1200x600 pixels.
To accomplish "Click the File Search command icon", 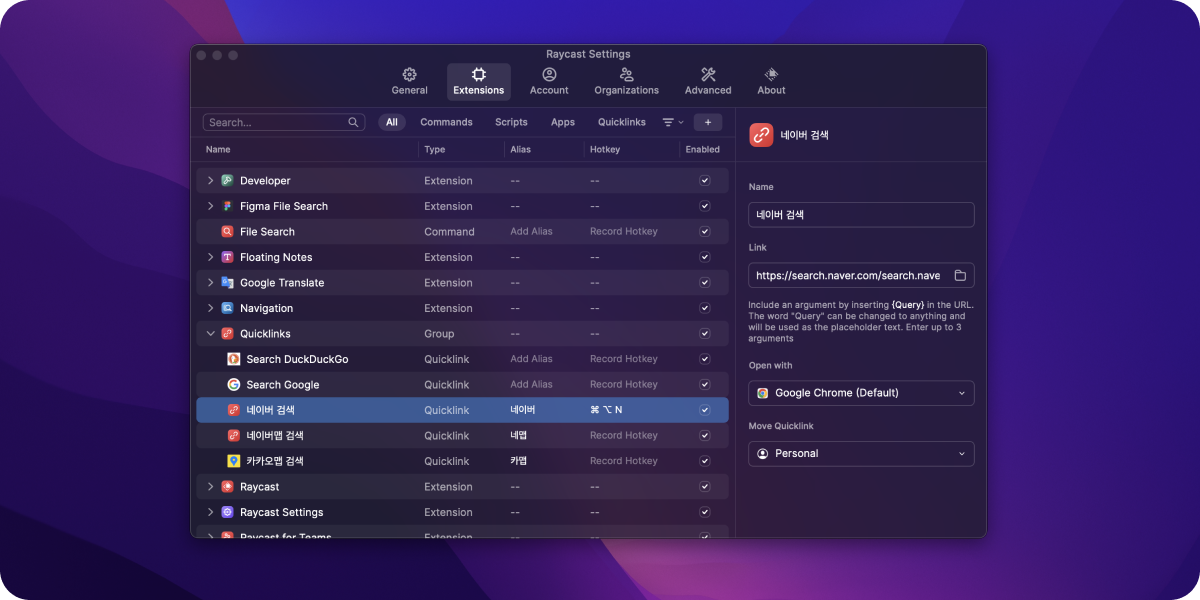I will [227, 232].
